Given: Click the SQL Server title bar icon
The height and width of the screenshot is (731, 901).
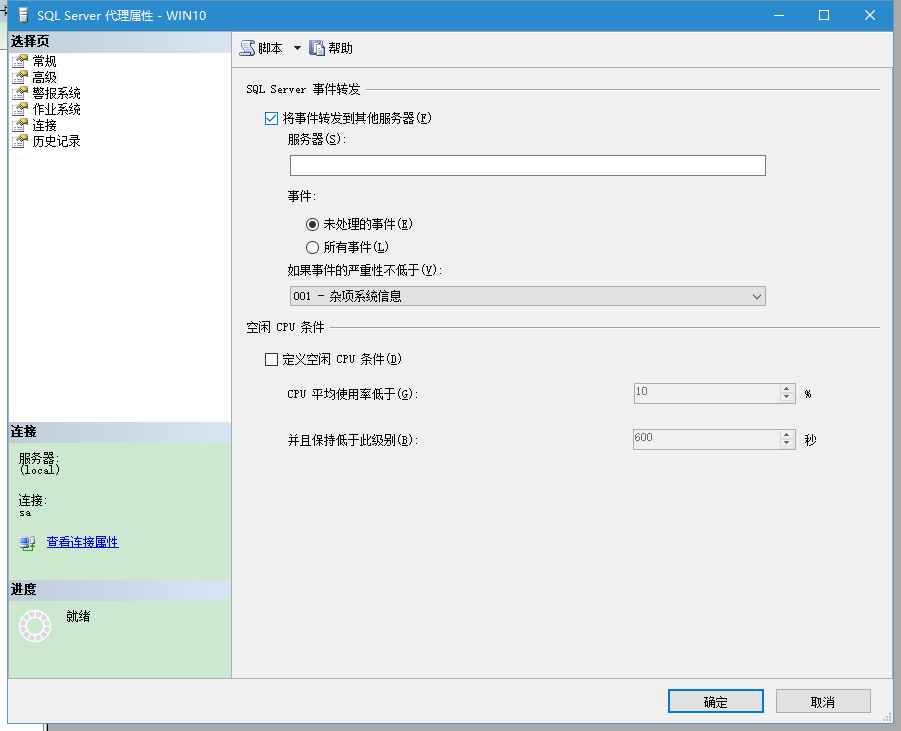Looking at the screenshot, I should [21, 15].
